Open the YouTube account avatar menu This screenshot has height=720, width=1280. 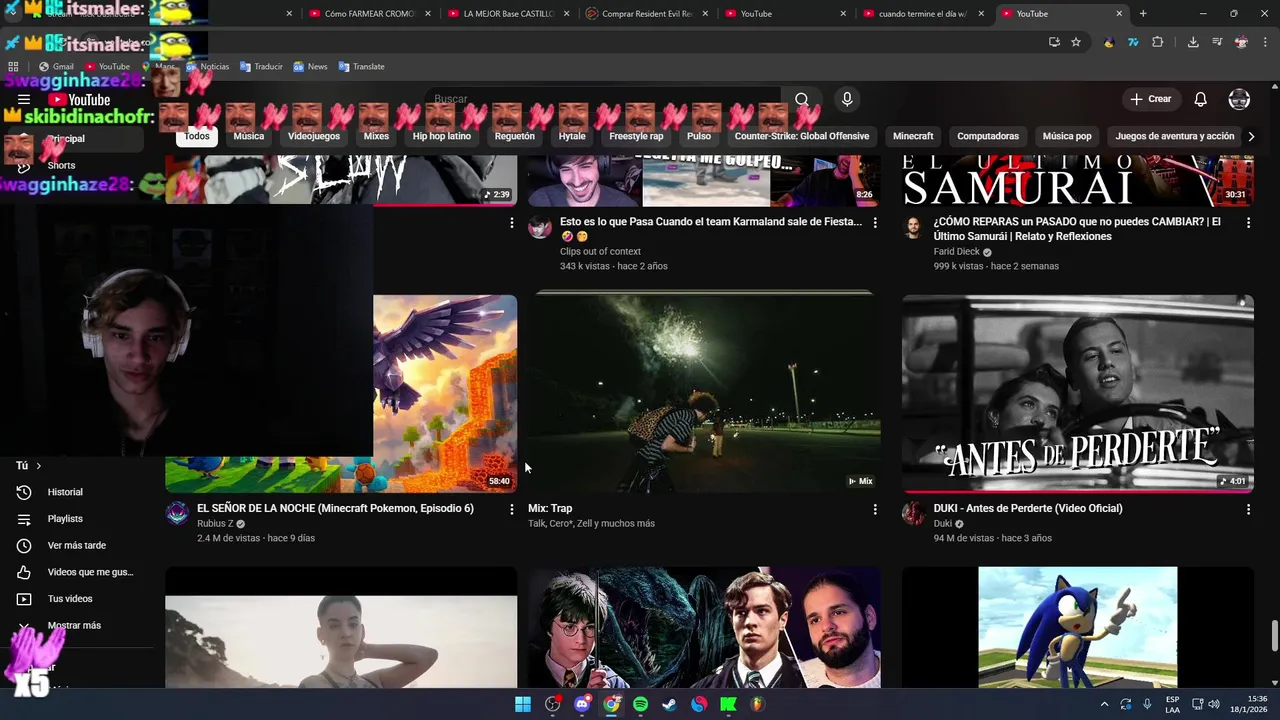point(1239,99)
